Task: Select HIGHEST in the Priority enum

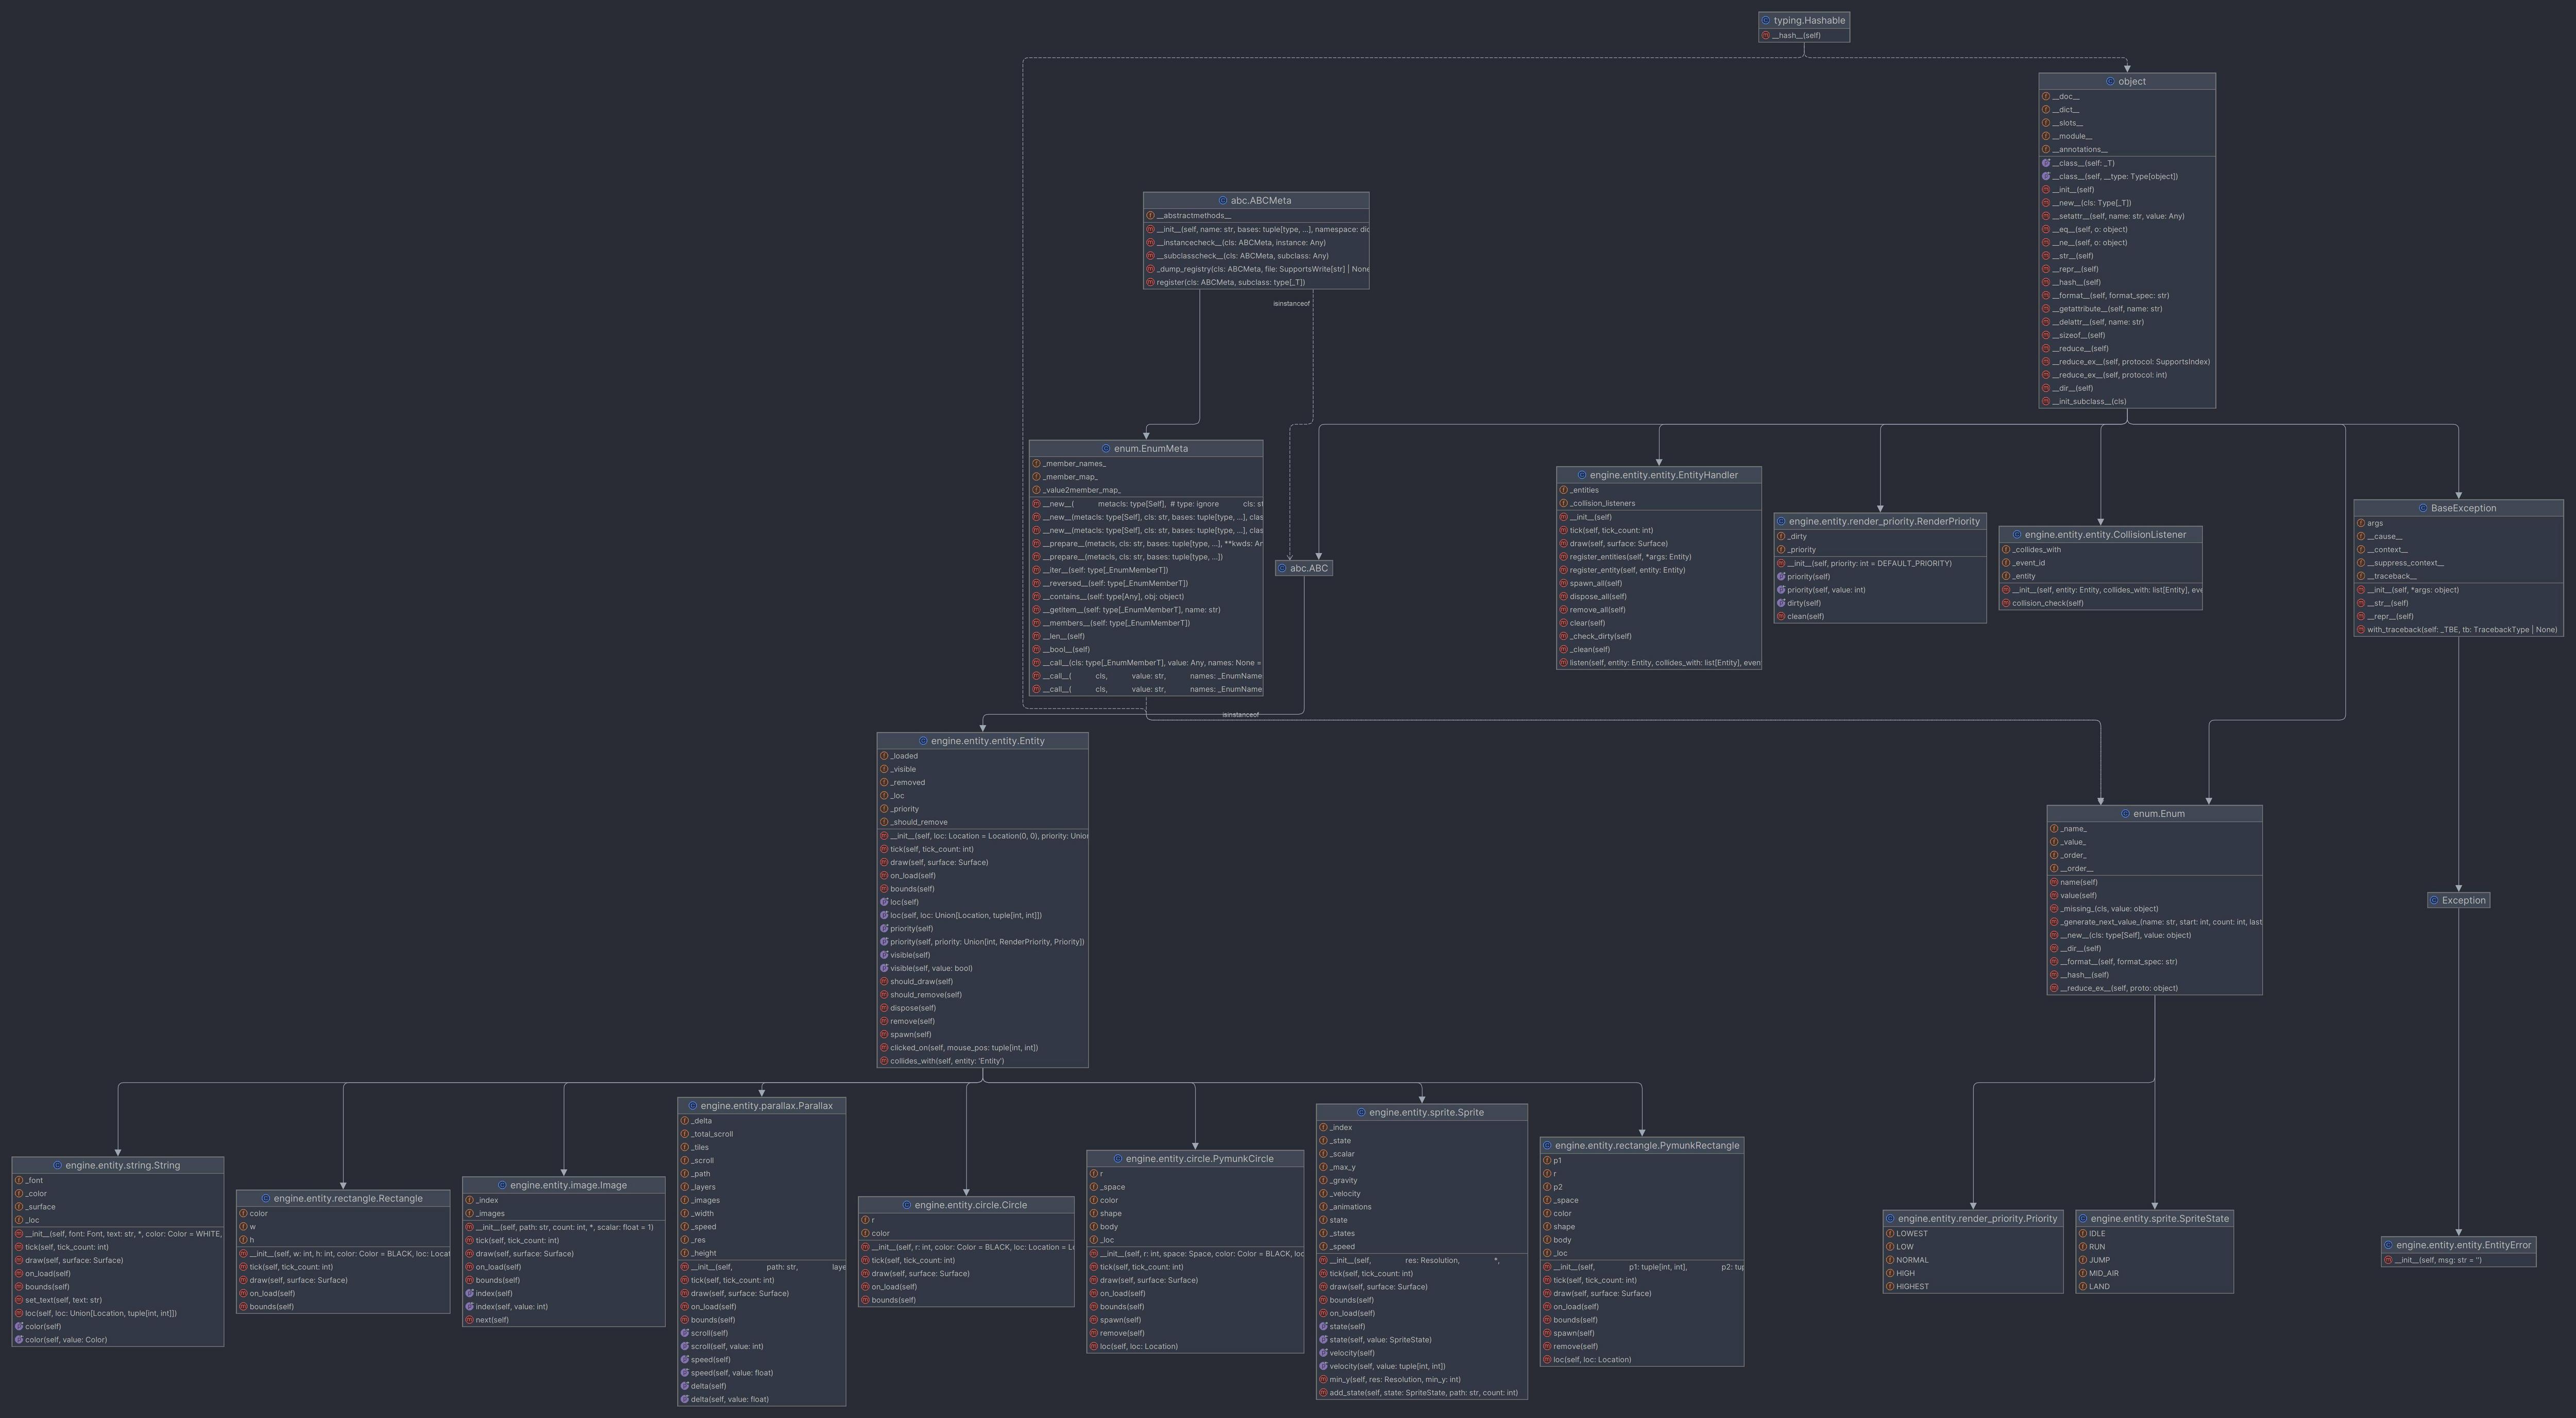Action: [1912, 1287]
